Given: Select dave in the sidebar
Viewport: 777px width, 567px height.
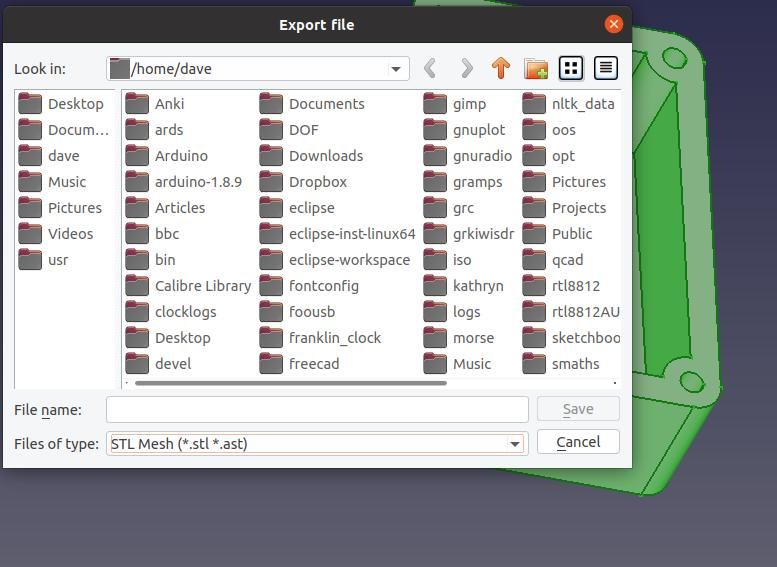Looking at the screenshot, I should [49, 156].
